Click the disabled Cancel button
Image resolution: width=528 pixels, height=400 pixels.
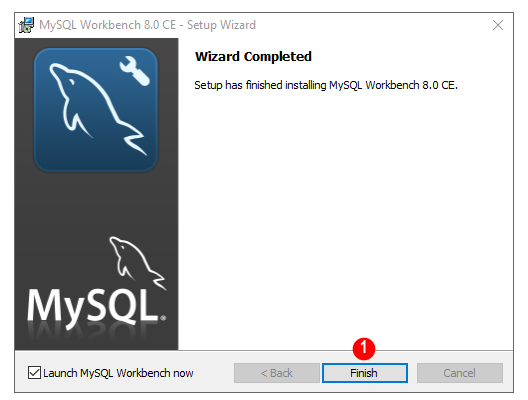click(460, 373)
